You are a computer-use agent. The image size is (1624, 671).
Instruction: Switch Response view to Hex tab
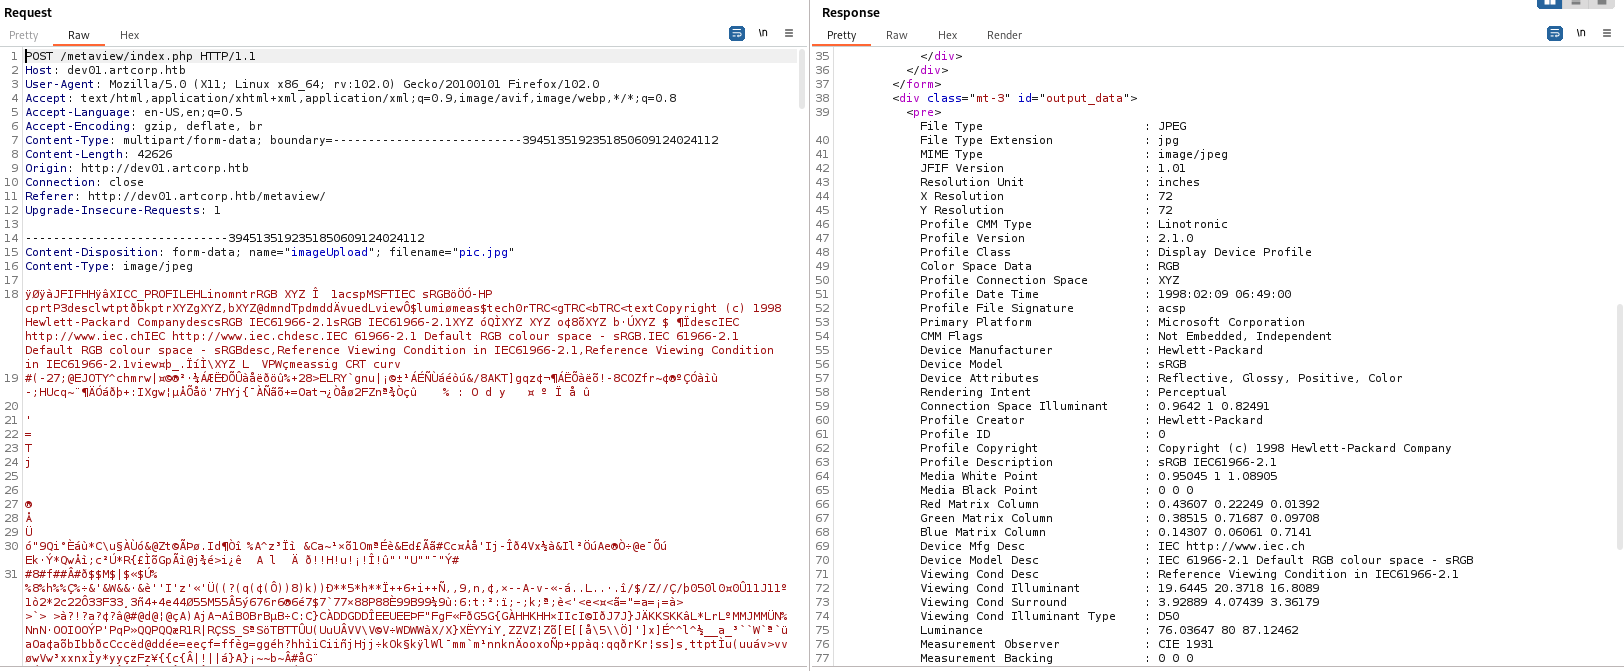click(948, 35)
